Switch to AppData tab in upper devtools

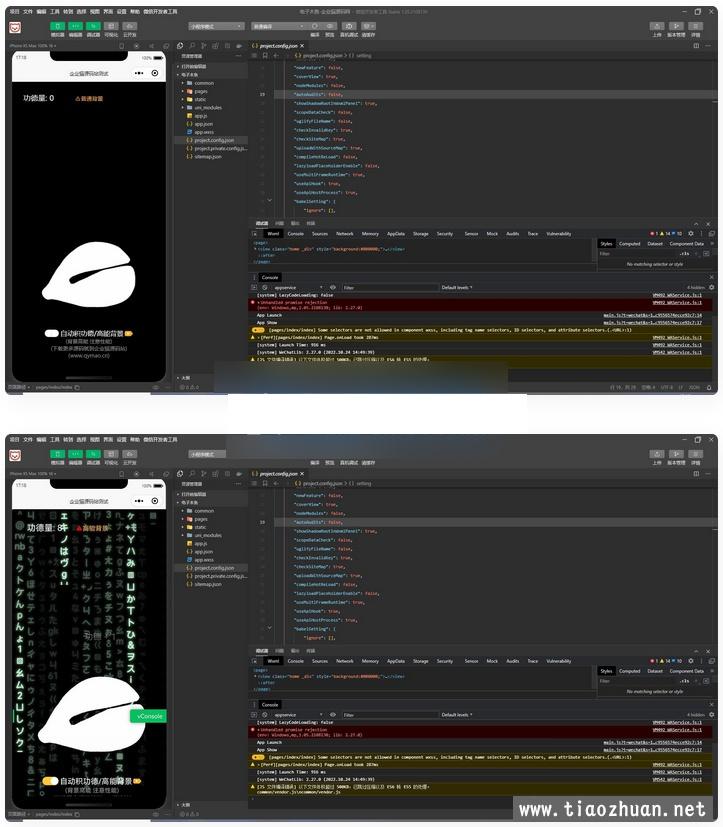pyautogui.click(x=396, y=234)
